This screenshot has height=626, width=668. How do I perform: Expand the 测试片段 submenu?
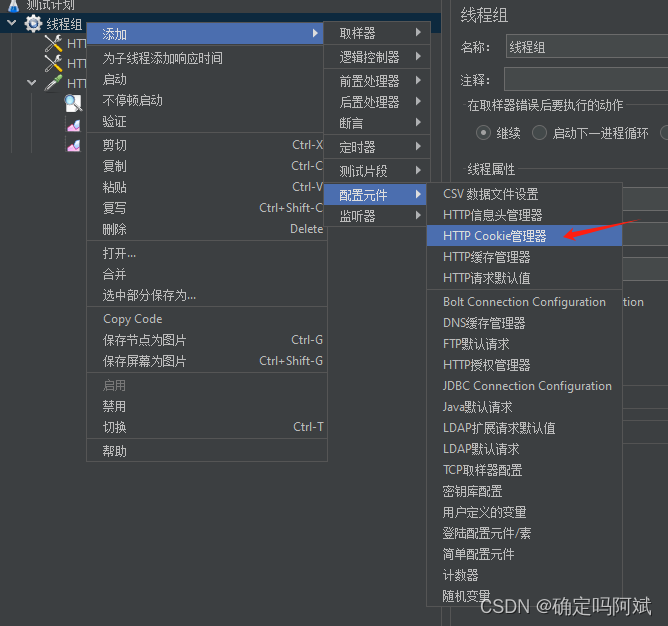coord(377,171)
